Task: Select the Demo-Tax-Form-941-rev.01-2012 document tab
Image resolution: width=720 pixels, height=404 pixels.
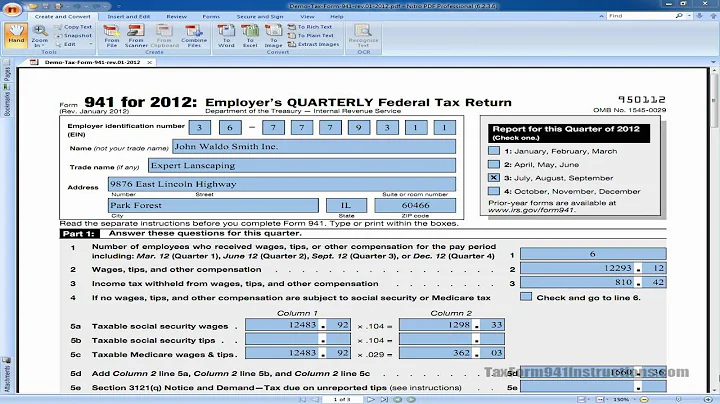Action: click(x=92, y=62)
